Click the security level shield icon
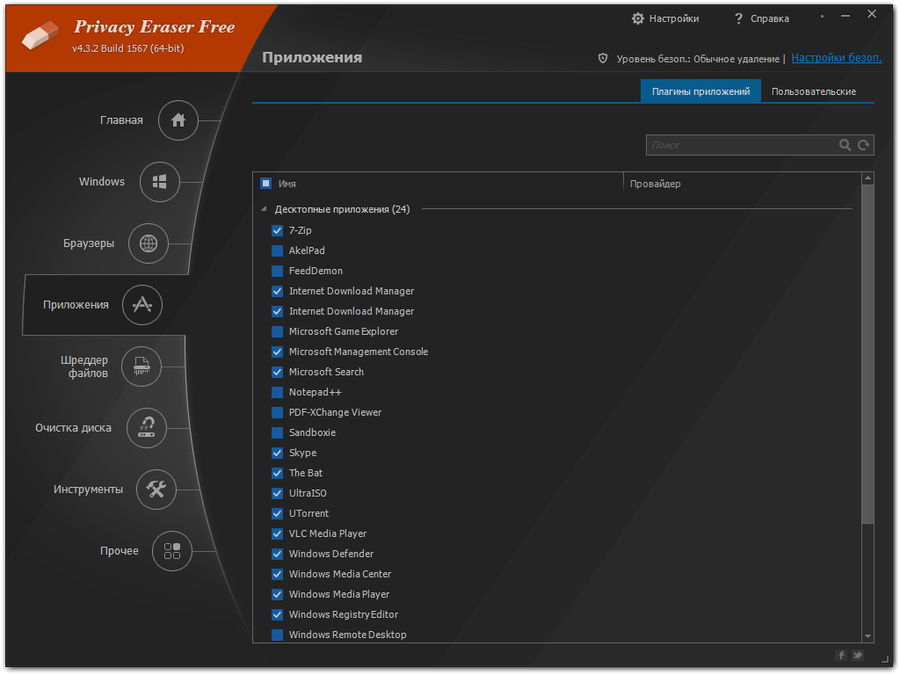 (x=603, y=58)
